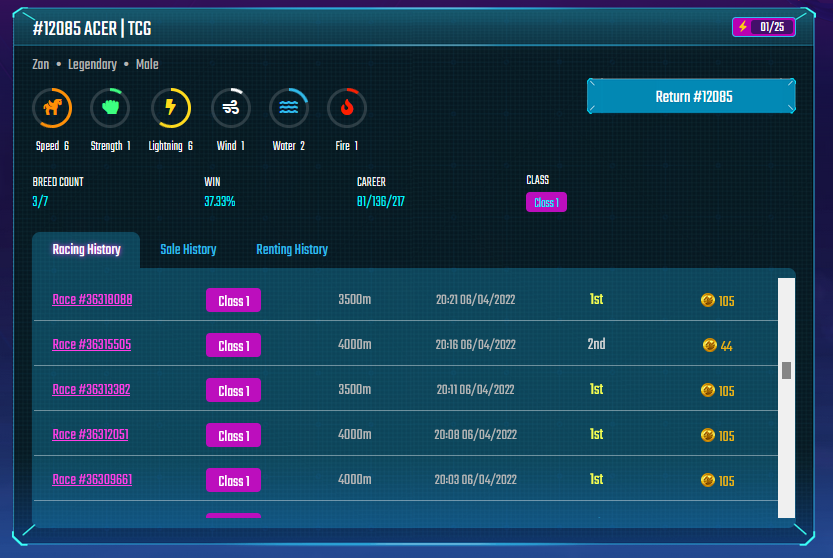This screenshot has height=558, width=833.
Task: Click the energy bolt icon beside 01/25
Action: [743, 27]
